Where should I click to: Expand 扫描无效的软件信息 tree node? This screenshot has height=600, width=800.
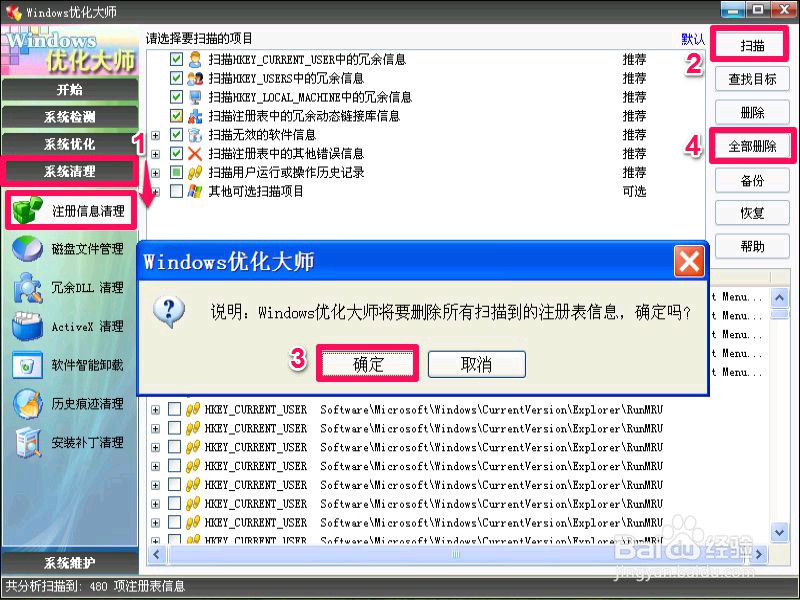point(156,136)
